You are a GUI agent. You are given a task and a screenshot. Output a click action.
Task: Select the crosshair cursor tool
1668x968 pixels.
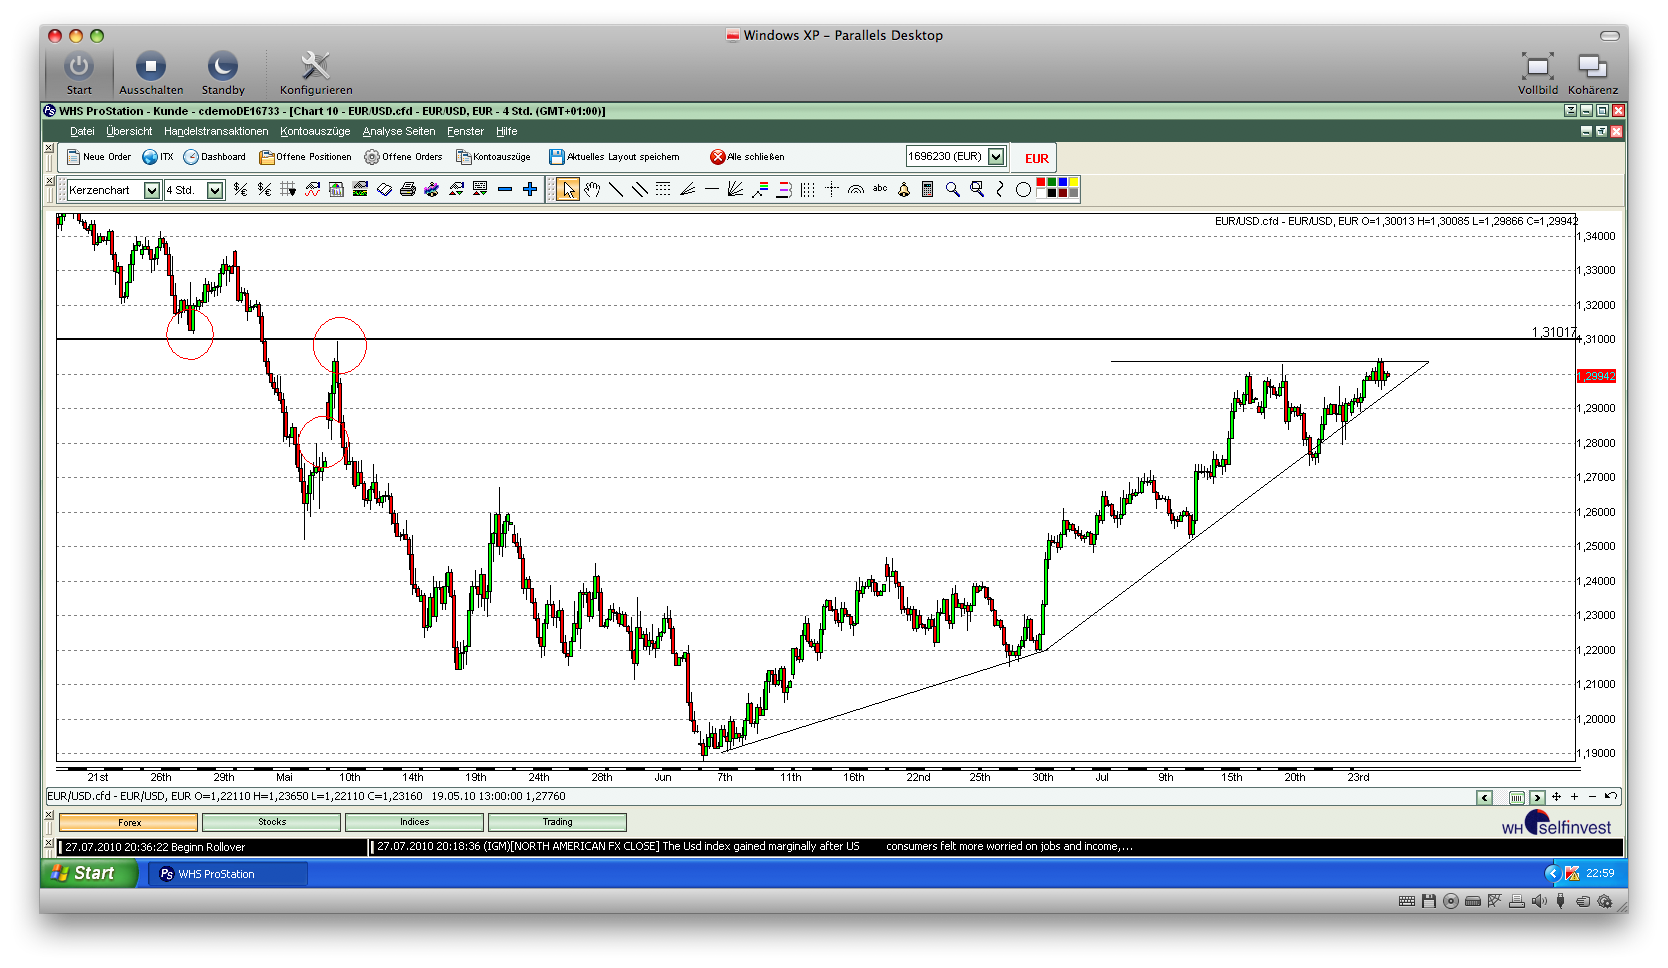point(832,190)
